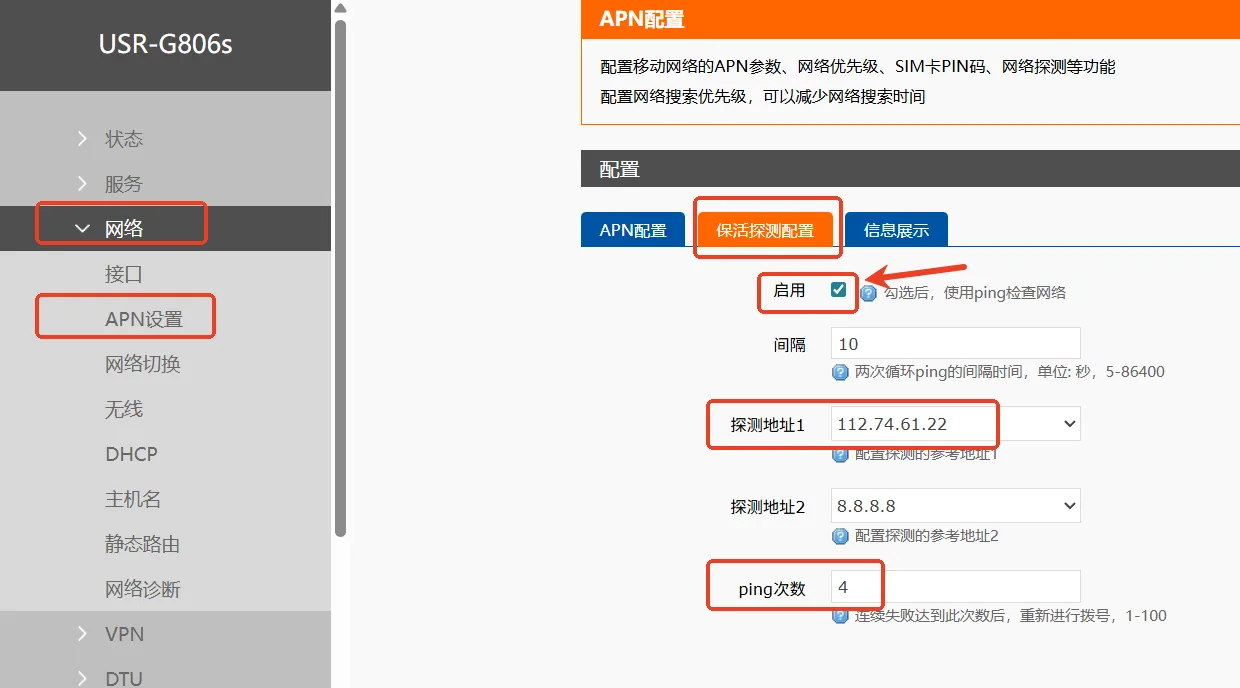The width and height of the screenshot is (1240, 688).
Task: Click hint text 两次循环ping的间隔时间
Action: click(1009, 372)
